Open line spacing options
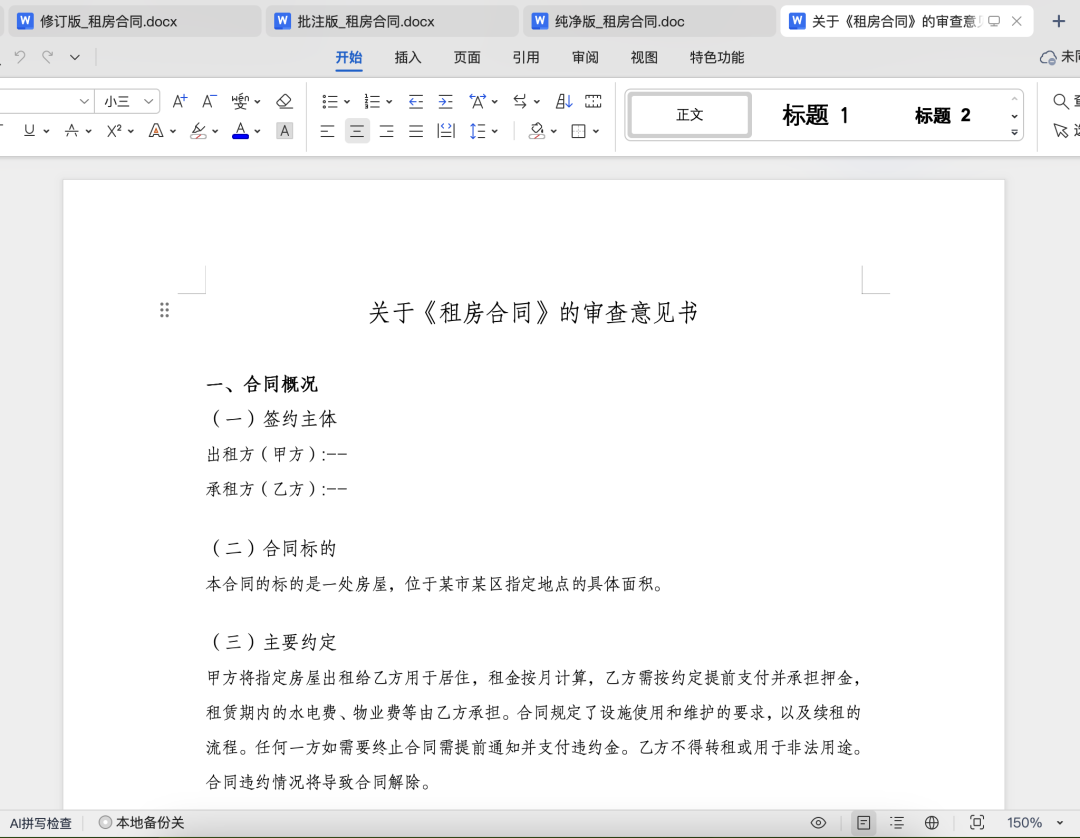The width and height of the screenshot is (1080, 838). coord(477,131)
